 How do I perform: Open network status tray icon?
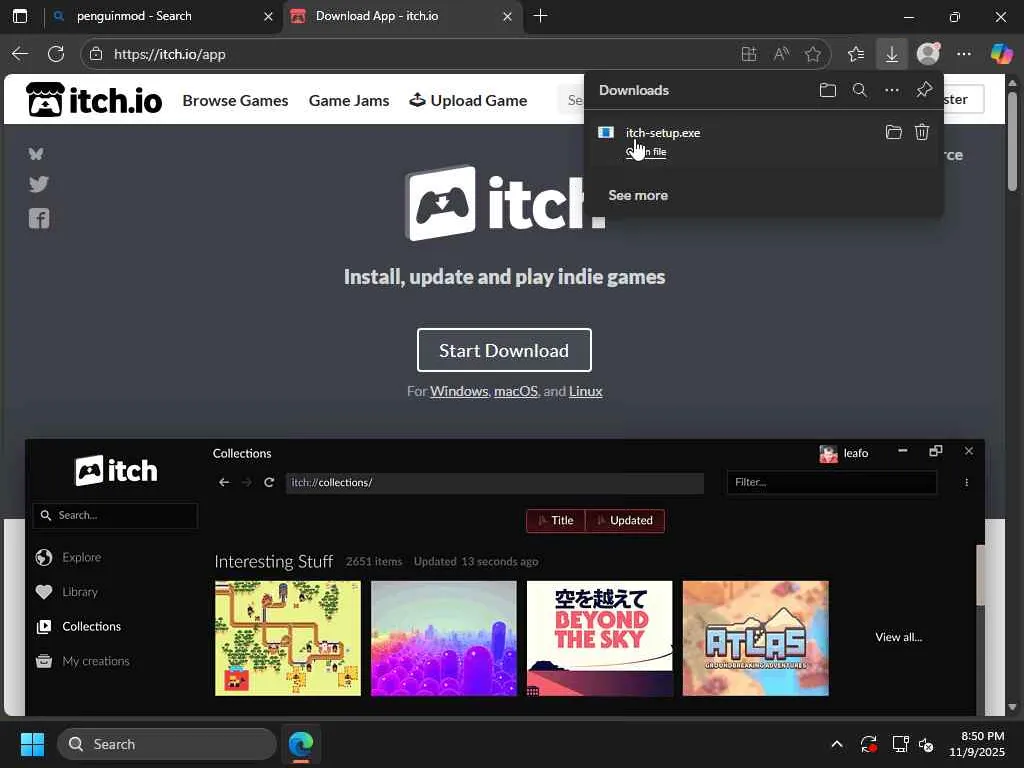coord(901,744)
